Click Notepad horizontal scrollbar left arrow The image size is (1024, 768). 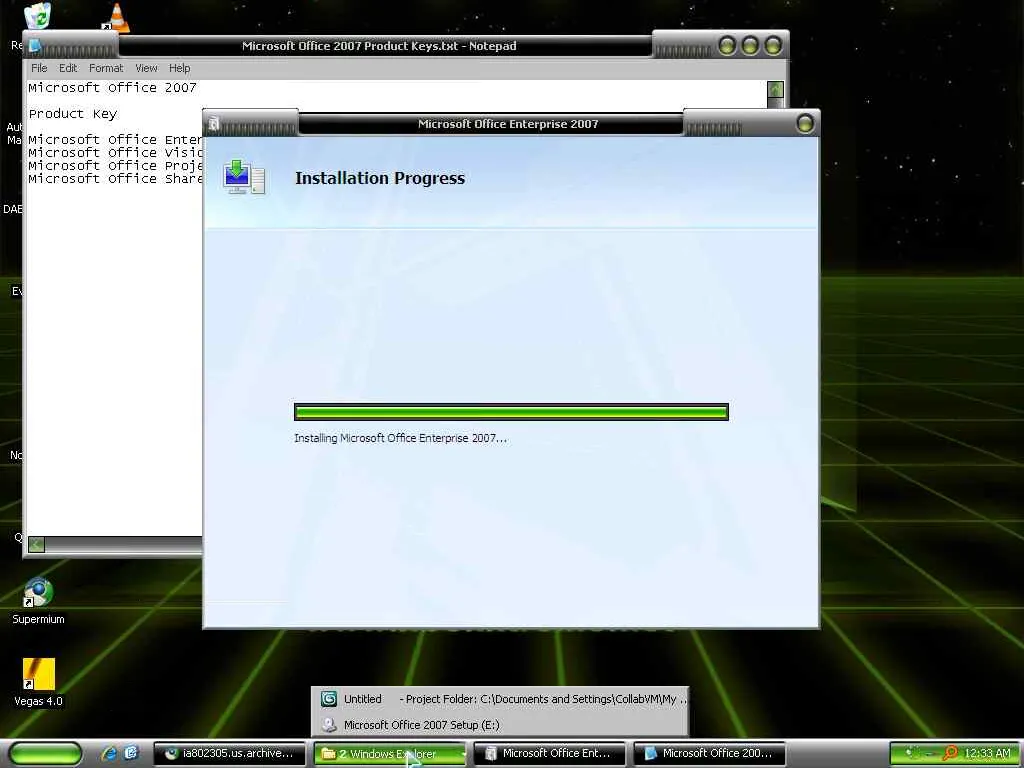click(x=37, y=544)
